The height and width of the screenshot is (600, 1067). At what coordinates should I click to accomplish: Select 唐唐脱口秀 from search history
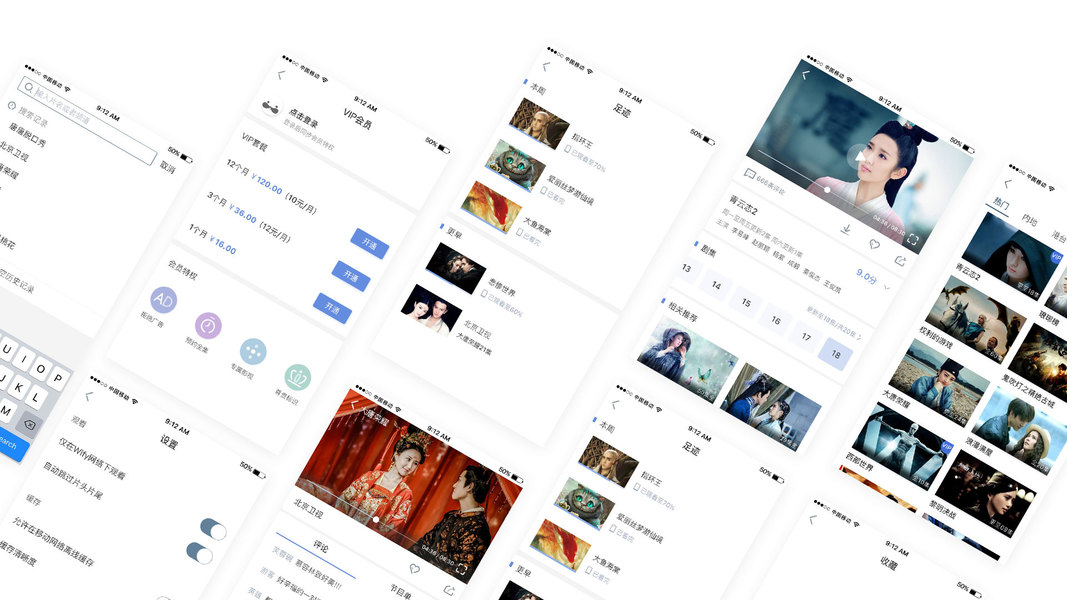click(x=28, y=135)
